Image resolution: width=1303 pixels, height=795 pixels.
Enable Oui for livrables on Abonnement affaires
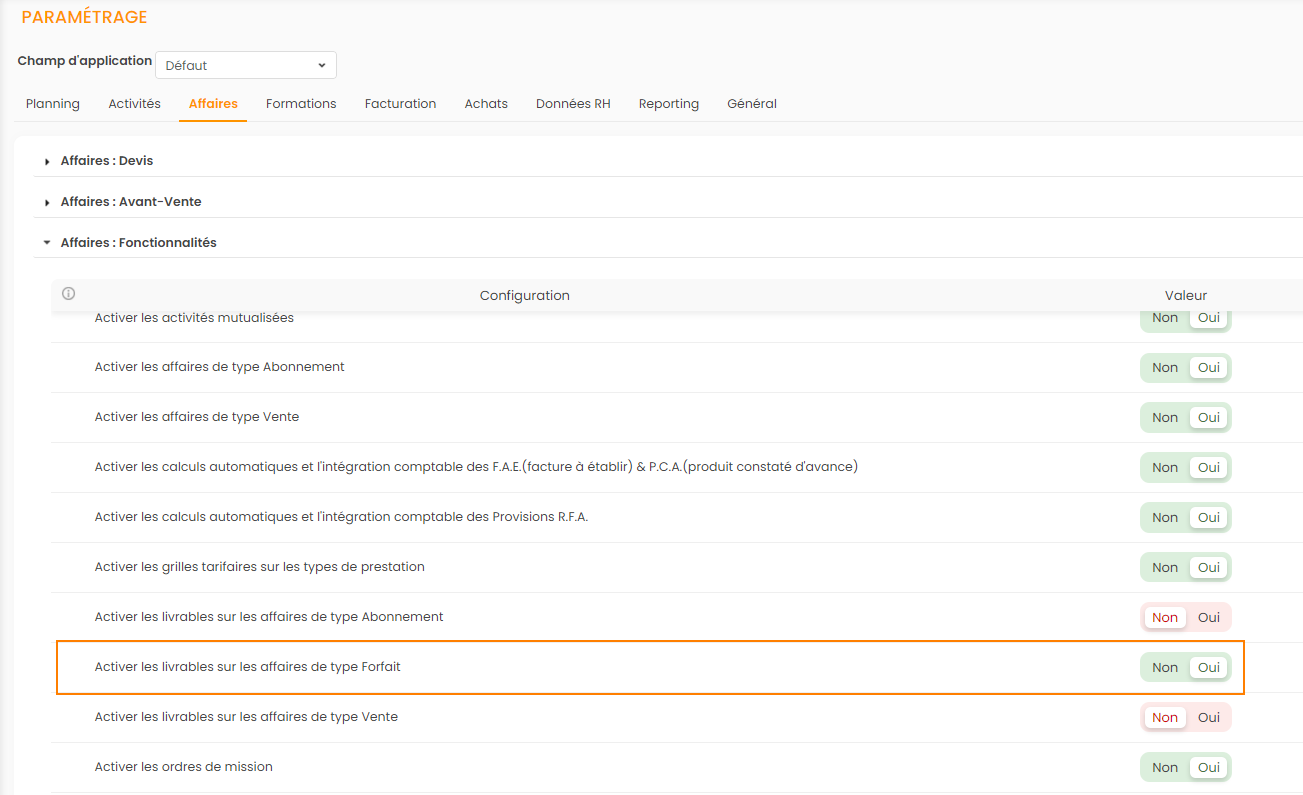pos(1209,618)
